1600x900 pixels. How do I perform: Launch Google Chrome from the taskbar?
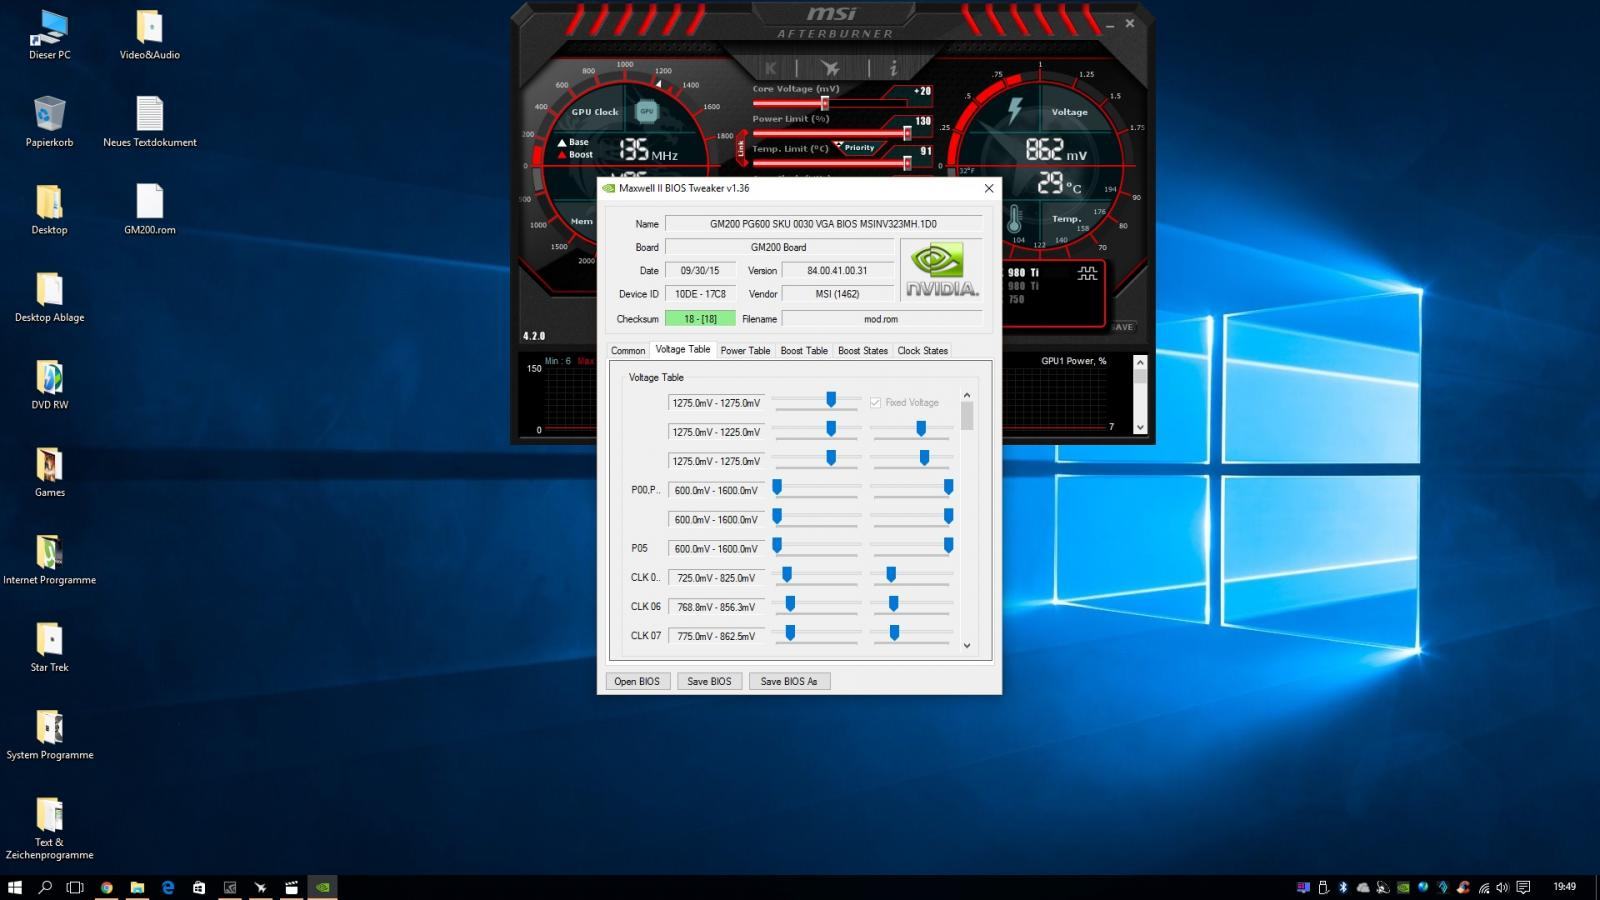pyautogui.click(x=106, y=887)
